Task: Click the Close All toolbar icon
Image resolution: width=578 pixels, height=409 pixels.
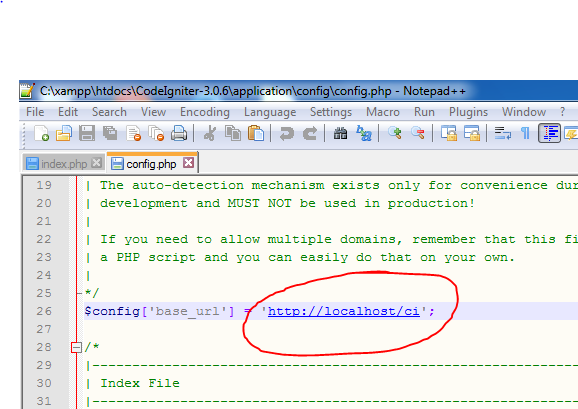Action: click(156, 133)
